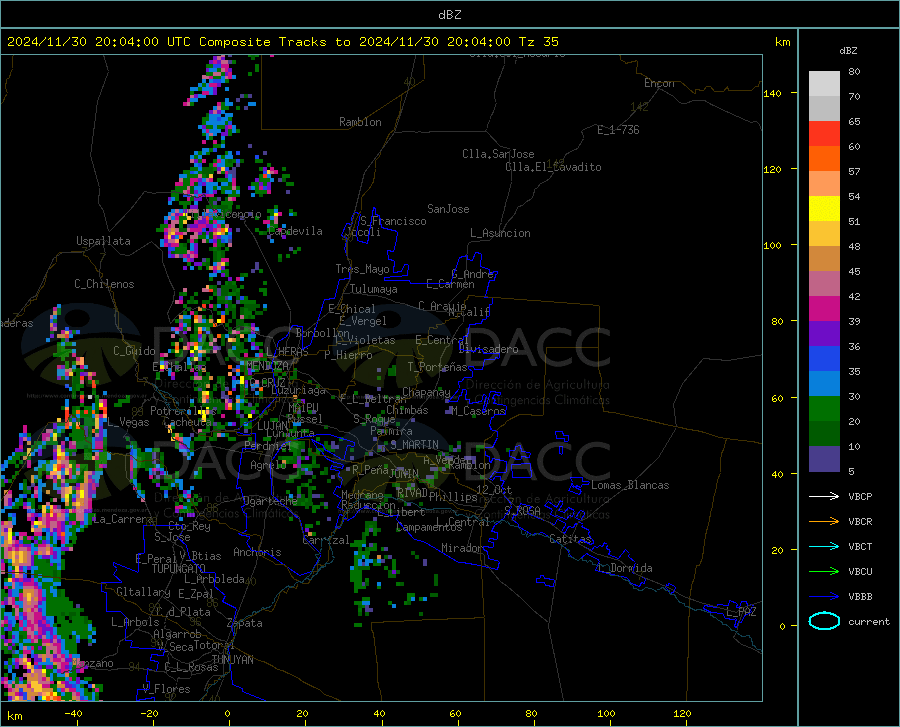The image size is (900, 727).
Task: Click the S_MARTIN label on map
Action: point(414,445)
